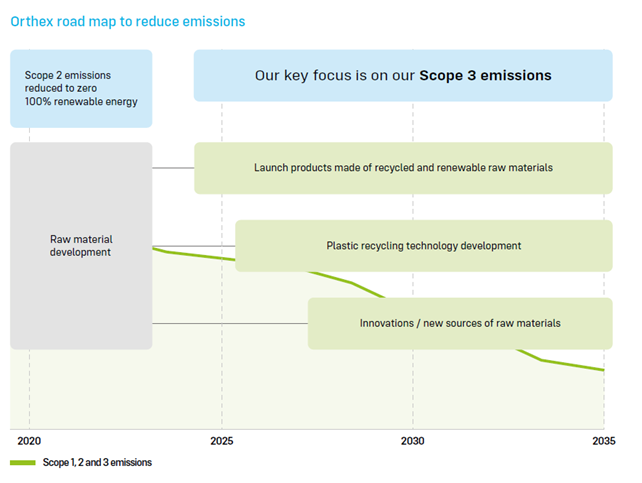Viewport: 642px width, 483px height.
Task: Click the "Our key focus" blue banner
Action: tap(403, 75)
